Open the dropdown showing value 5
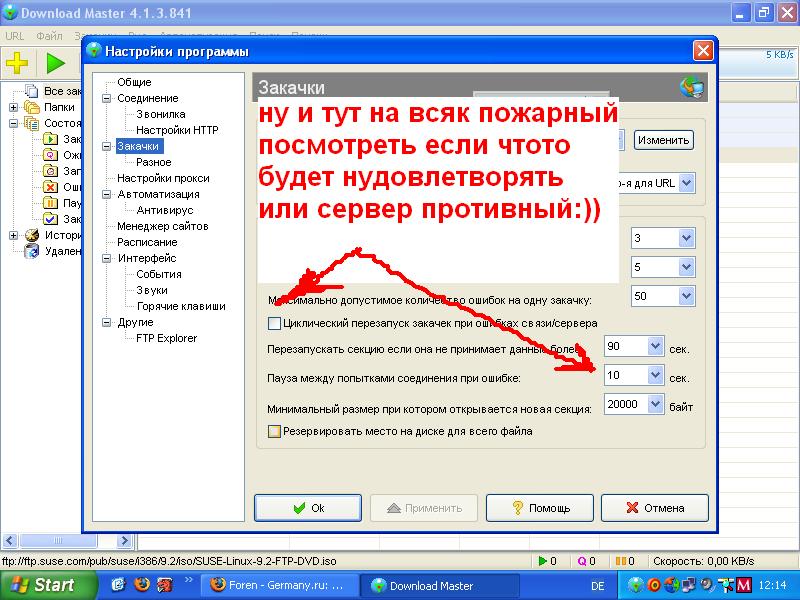This screenshot has height=600, width=800. 687,267
